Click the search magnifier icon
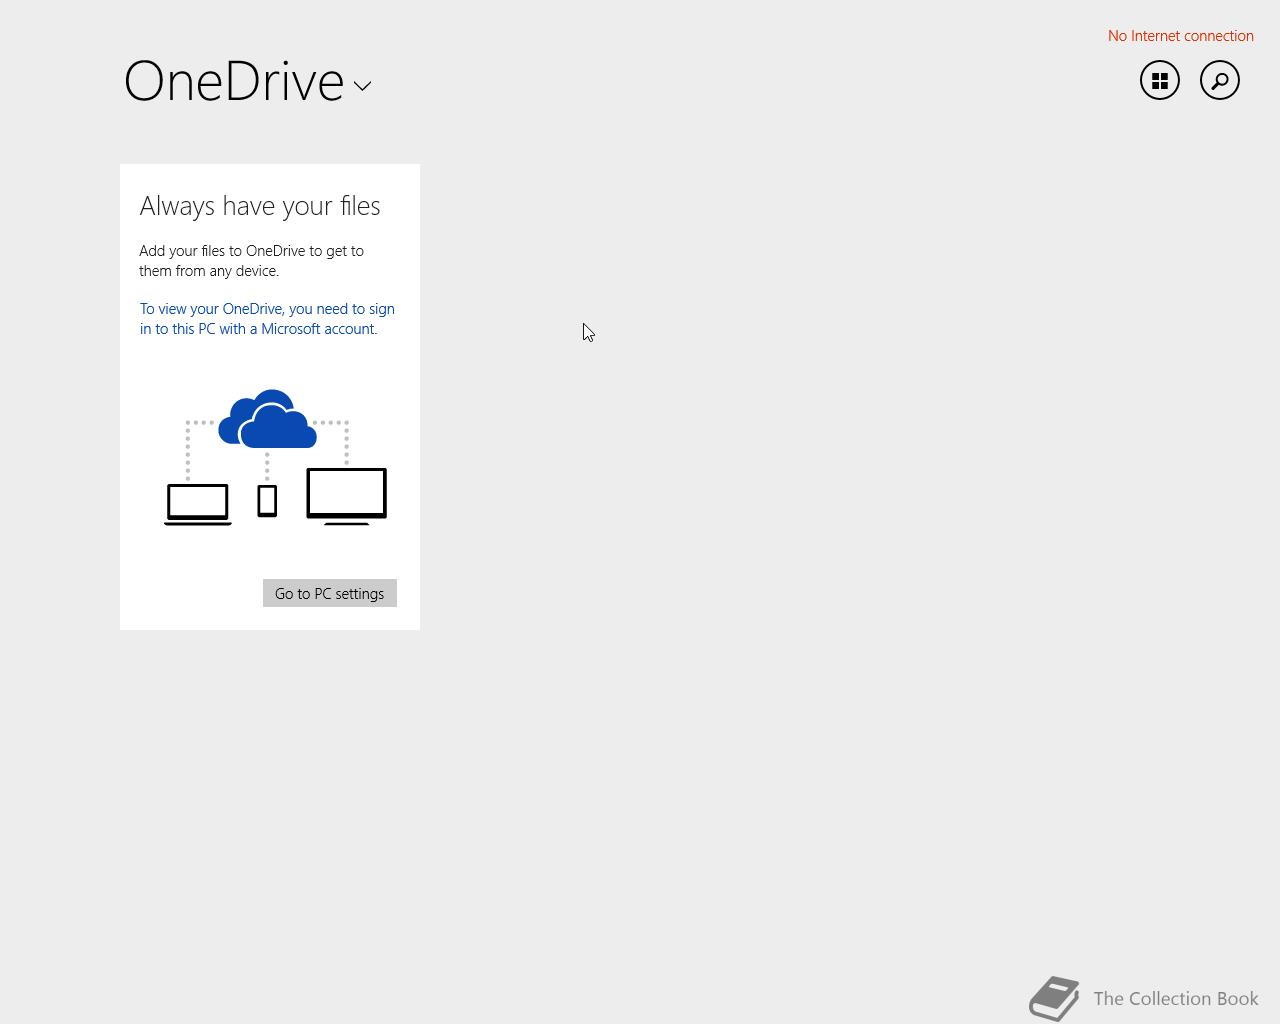 pyautogui.click(x=1220, y=80)
